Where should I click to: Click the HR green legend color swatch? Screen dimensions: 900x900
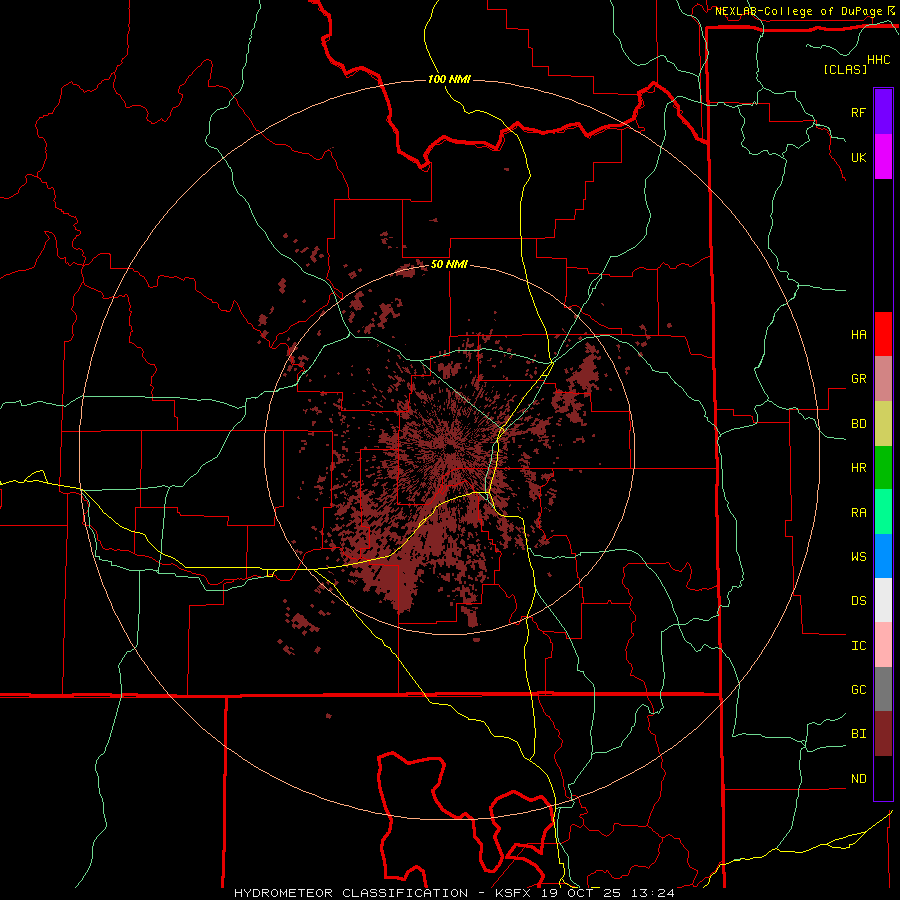pos(883,468)
